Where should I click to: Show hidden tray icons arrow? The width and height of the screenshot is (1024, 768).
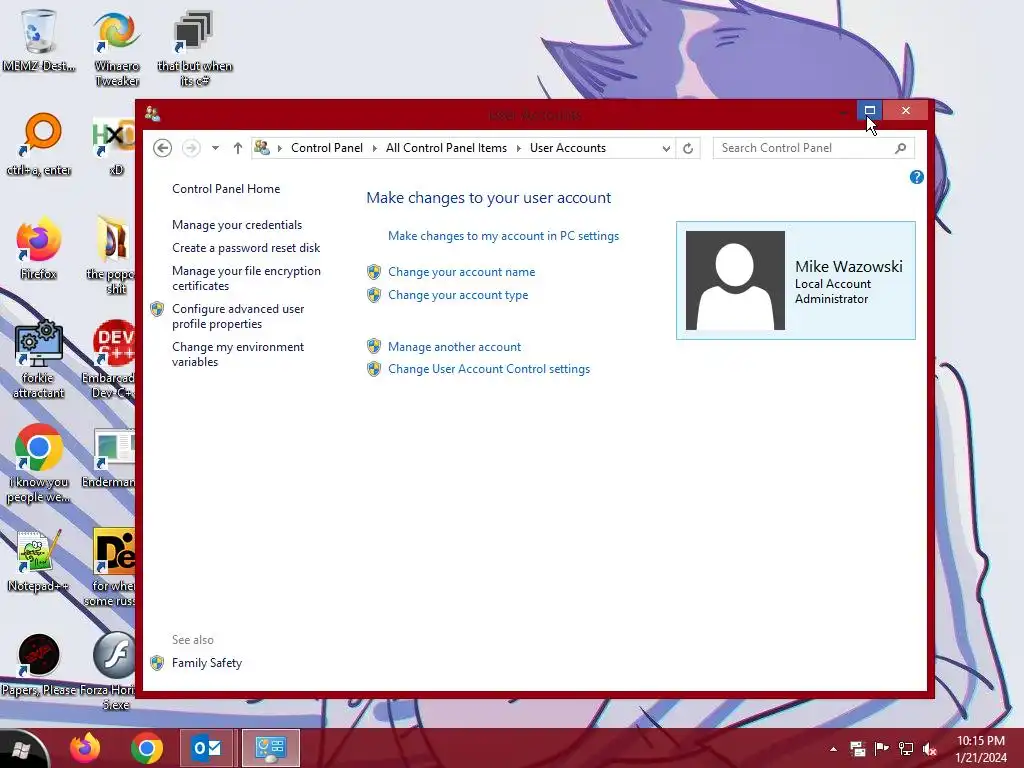click(833, 749)
